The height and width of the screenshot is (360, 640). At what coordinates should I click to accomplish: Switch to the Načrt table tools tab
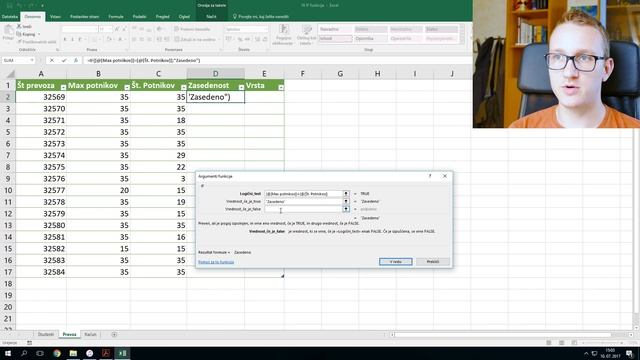click(x=211, y=17)
